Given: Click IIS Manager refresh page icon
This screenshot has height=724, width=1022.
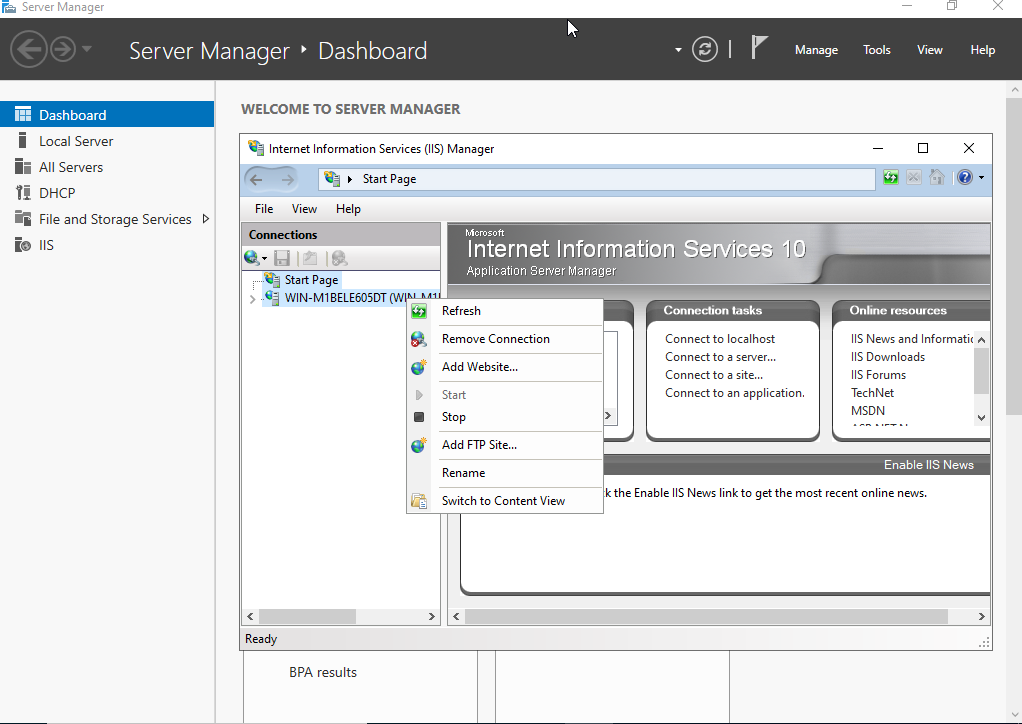Looking at the screenshot, I should coord(890,177).
